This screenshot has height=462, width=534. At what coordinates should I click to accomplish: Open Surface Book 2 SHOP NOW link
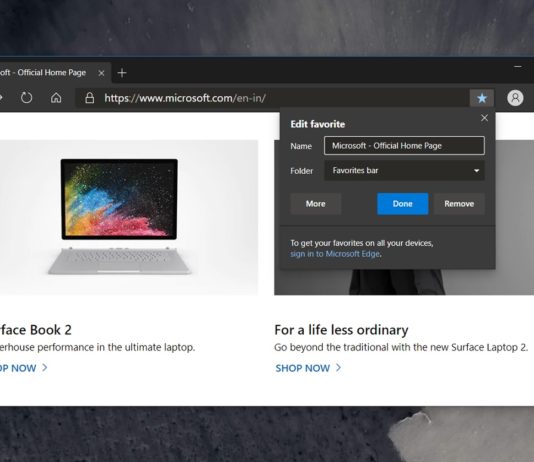click(x=23, y=368)
